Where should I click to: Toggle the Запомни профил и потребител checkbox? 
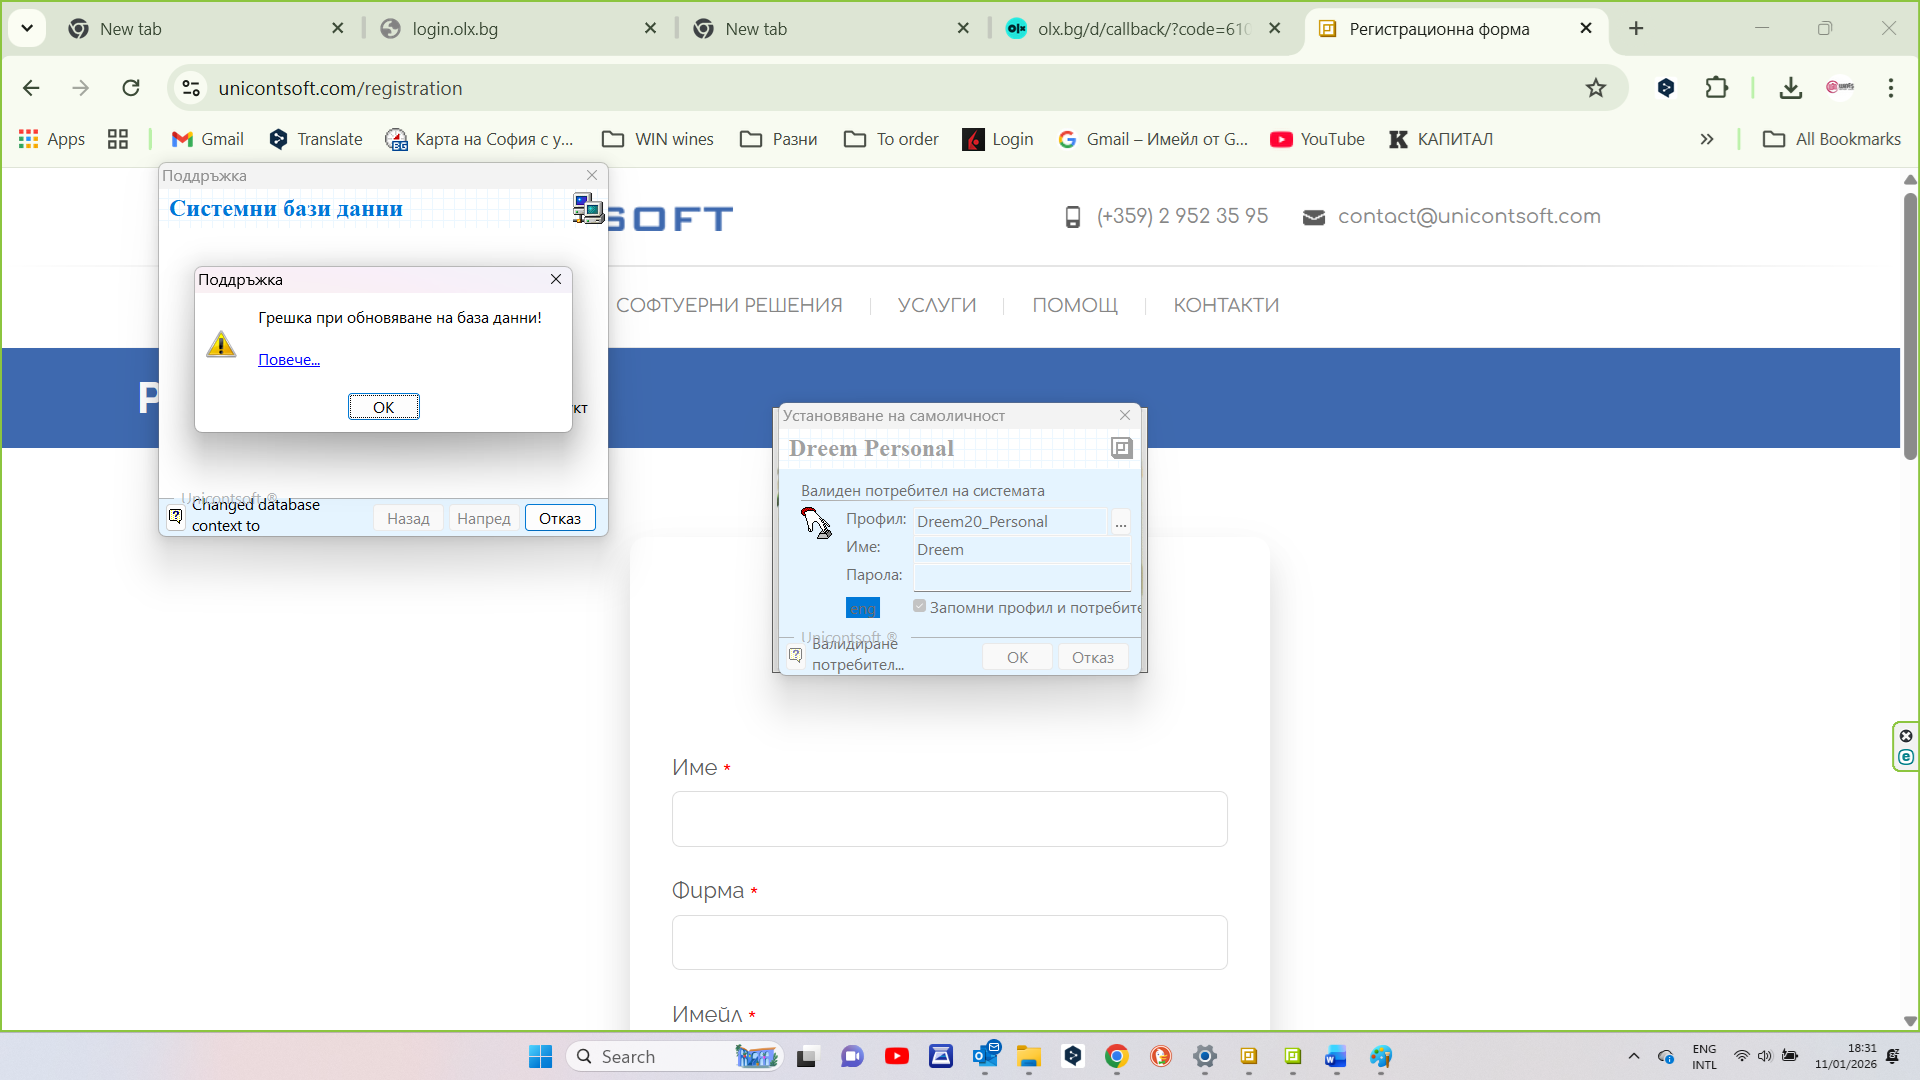[919, 606]
